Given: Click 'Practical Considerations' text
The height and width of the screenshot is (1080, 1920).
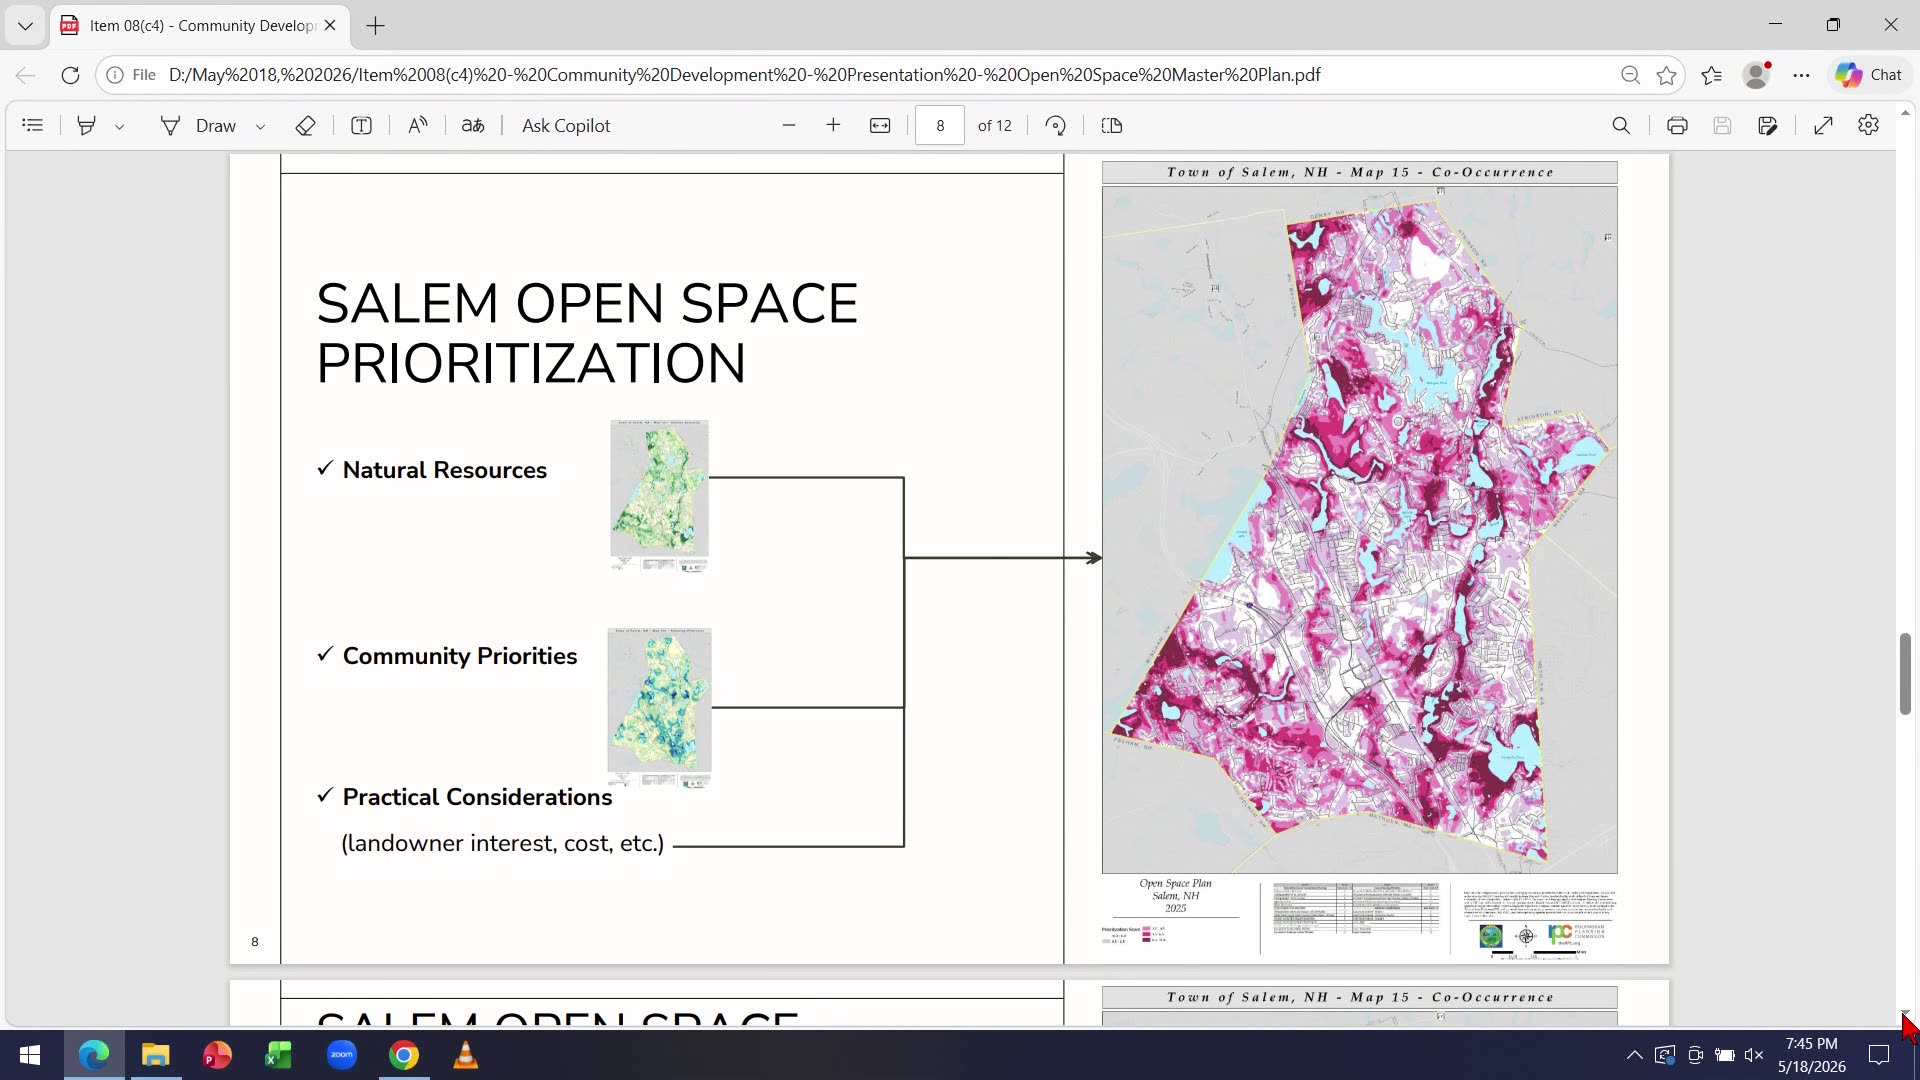Looking at the screenshot, I should click(477, 797).
